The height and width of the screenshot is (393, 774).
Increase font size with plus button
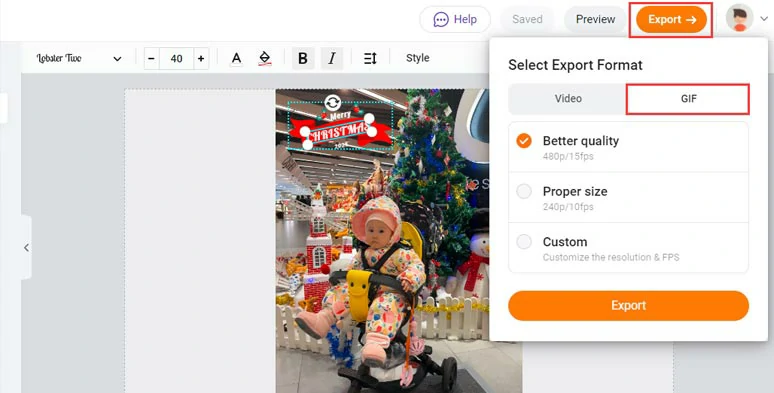point(201,59)
